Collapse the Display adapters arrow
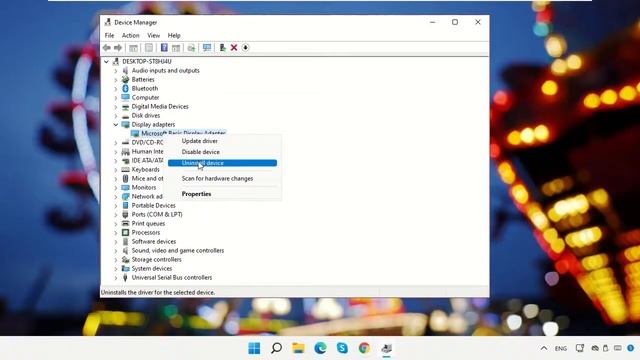 pyautogui.click(x=116, y=124)
